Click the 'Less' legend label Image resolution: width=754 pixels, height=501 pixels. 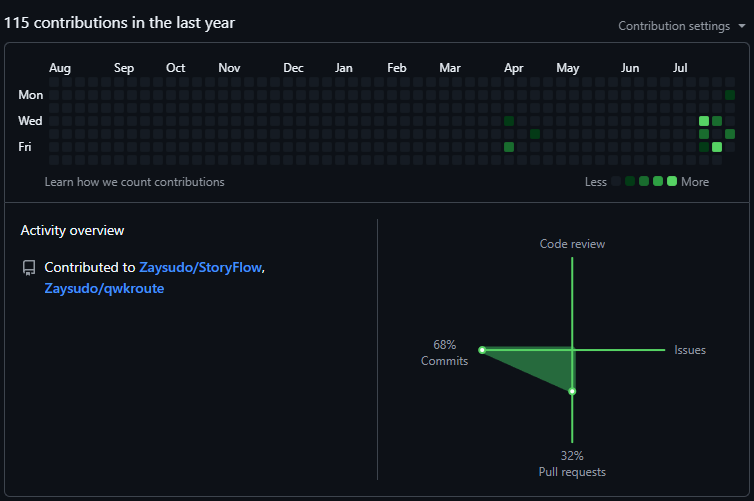[596, 182]
